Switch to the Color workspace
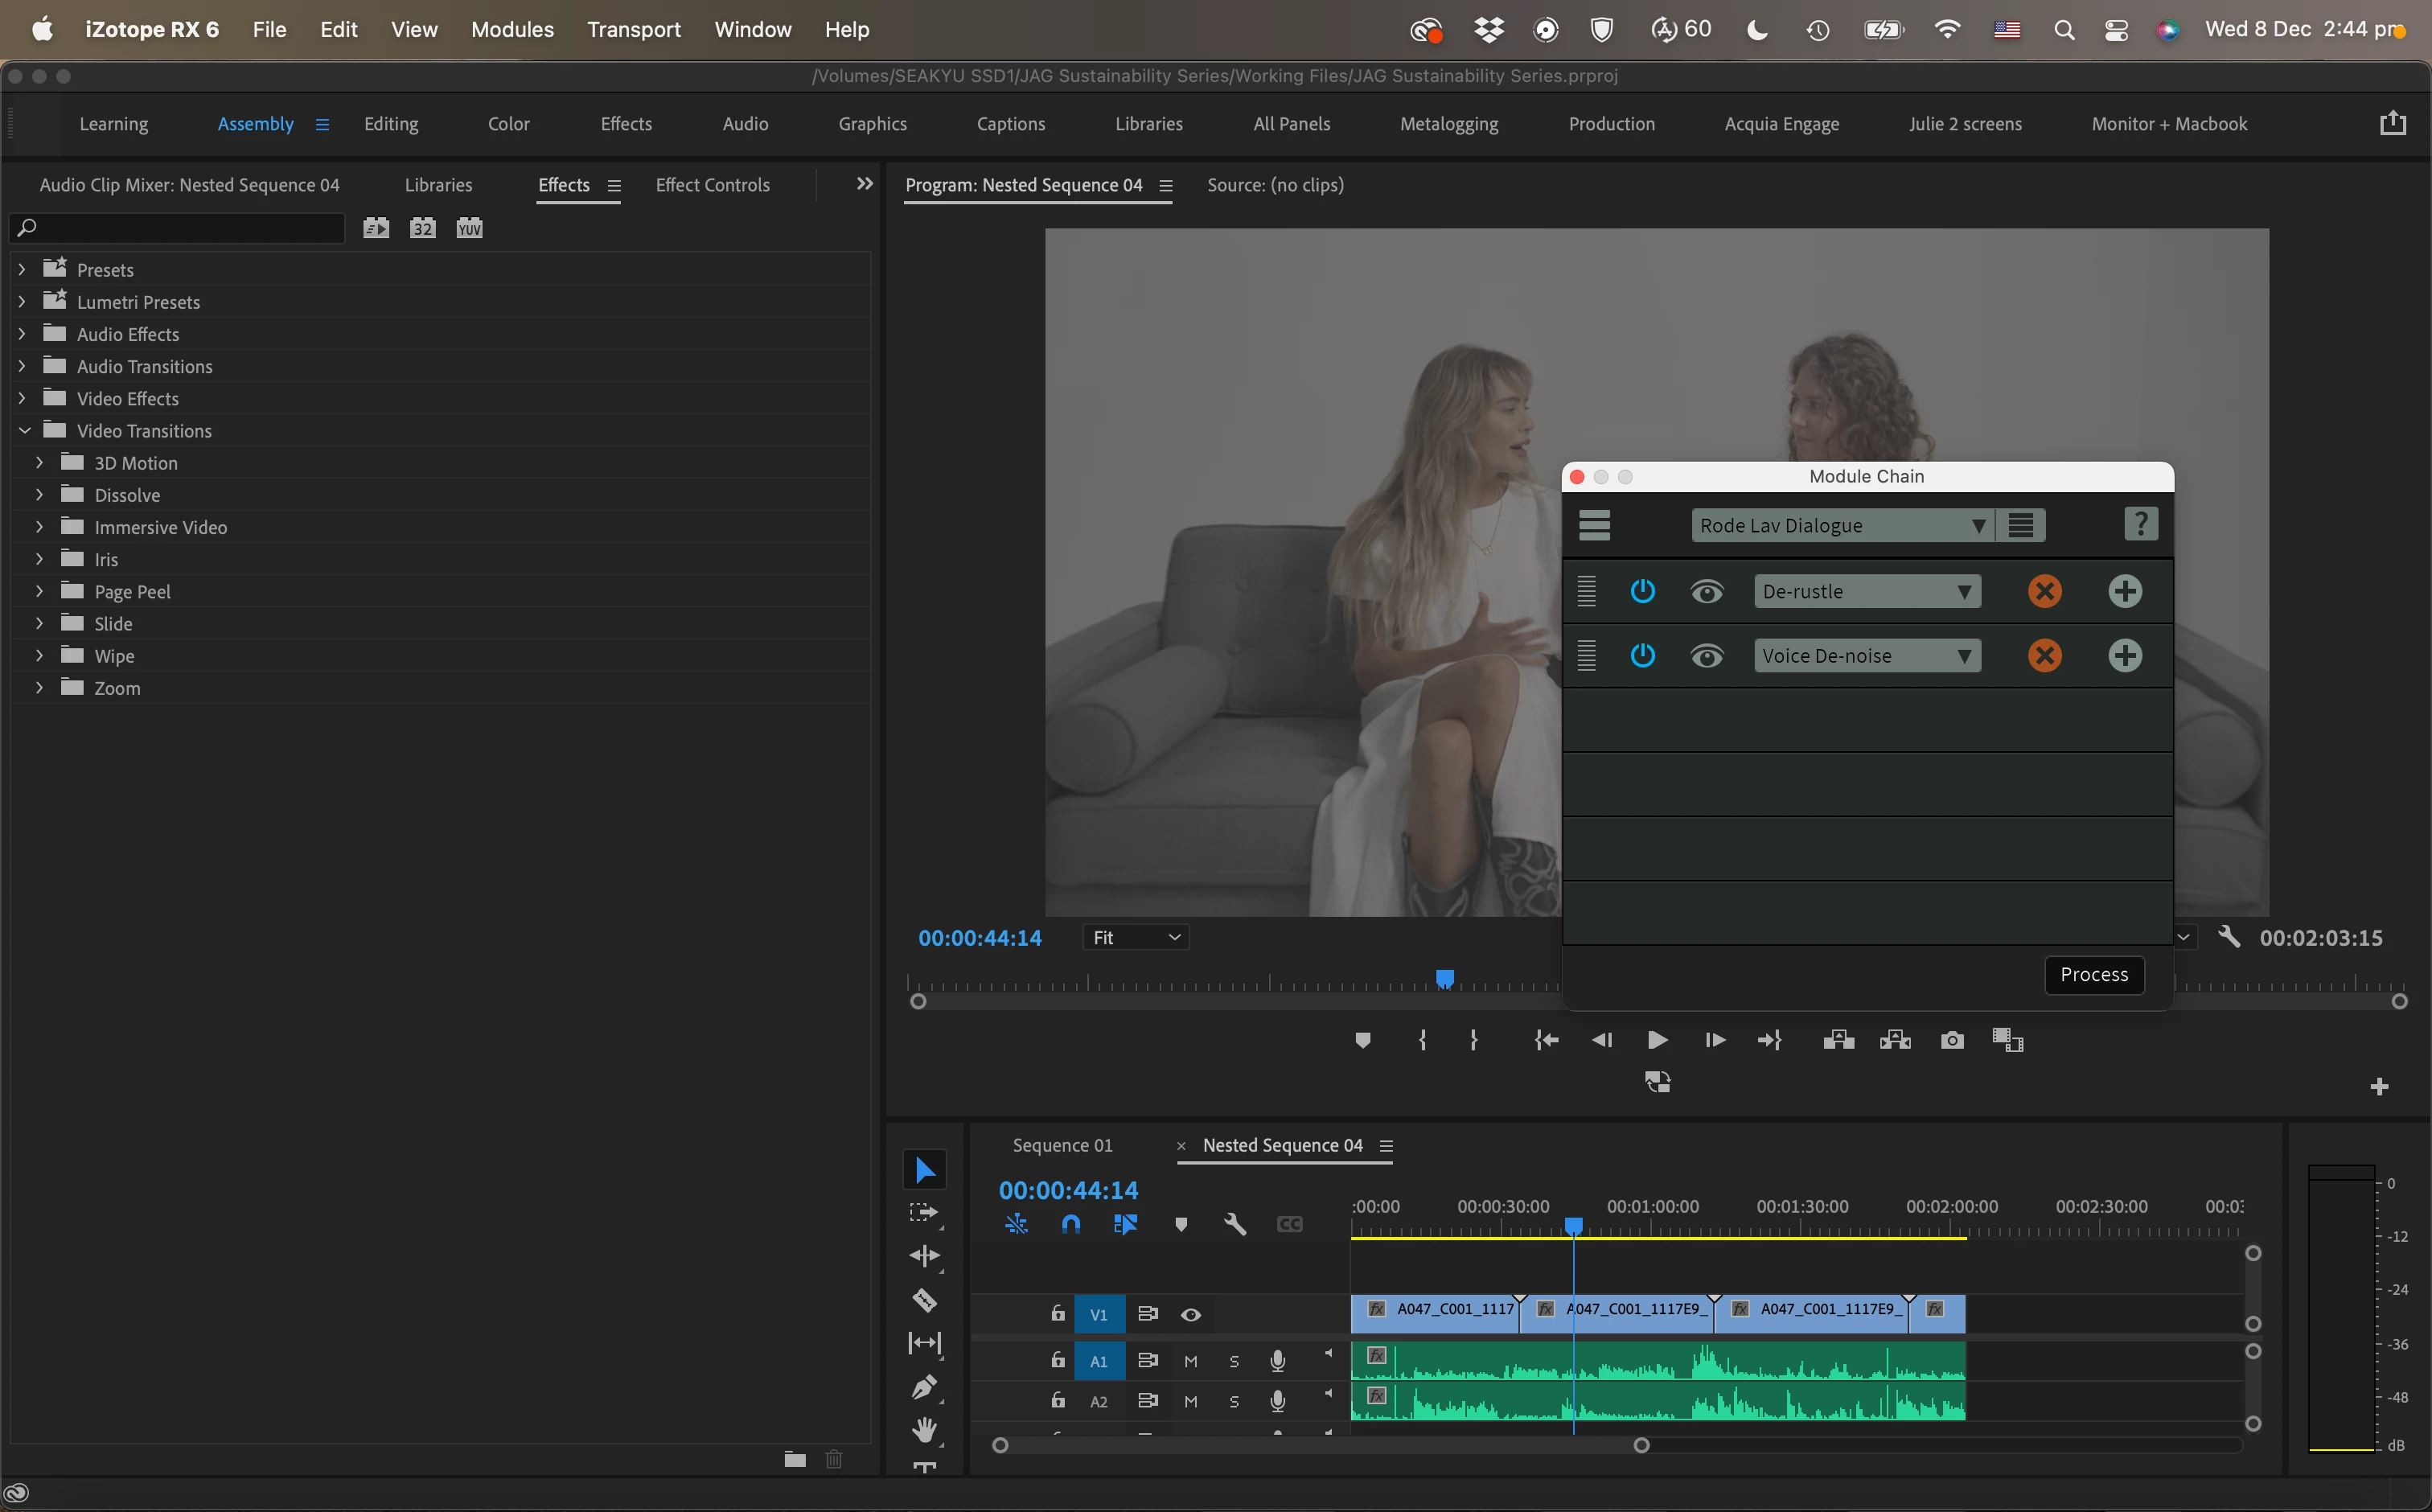Screen dimensions: 2432x1512 point(508,124)
